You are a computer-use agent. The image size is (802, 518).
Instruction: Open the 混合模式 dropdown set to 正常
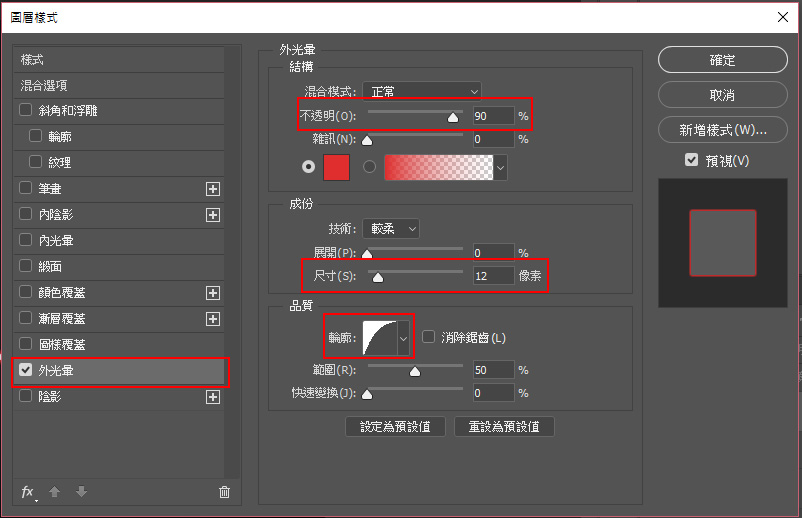[x=422, y=92]
